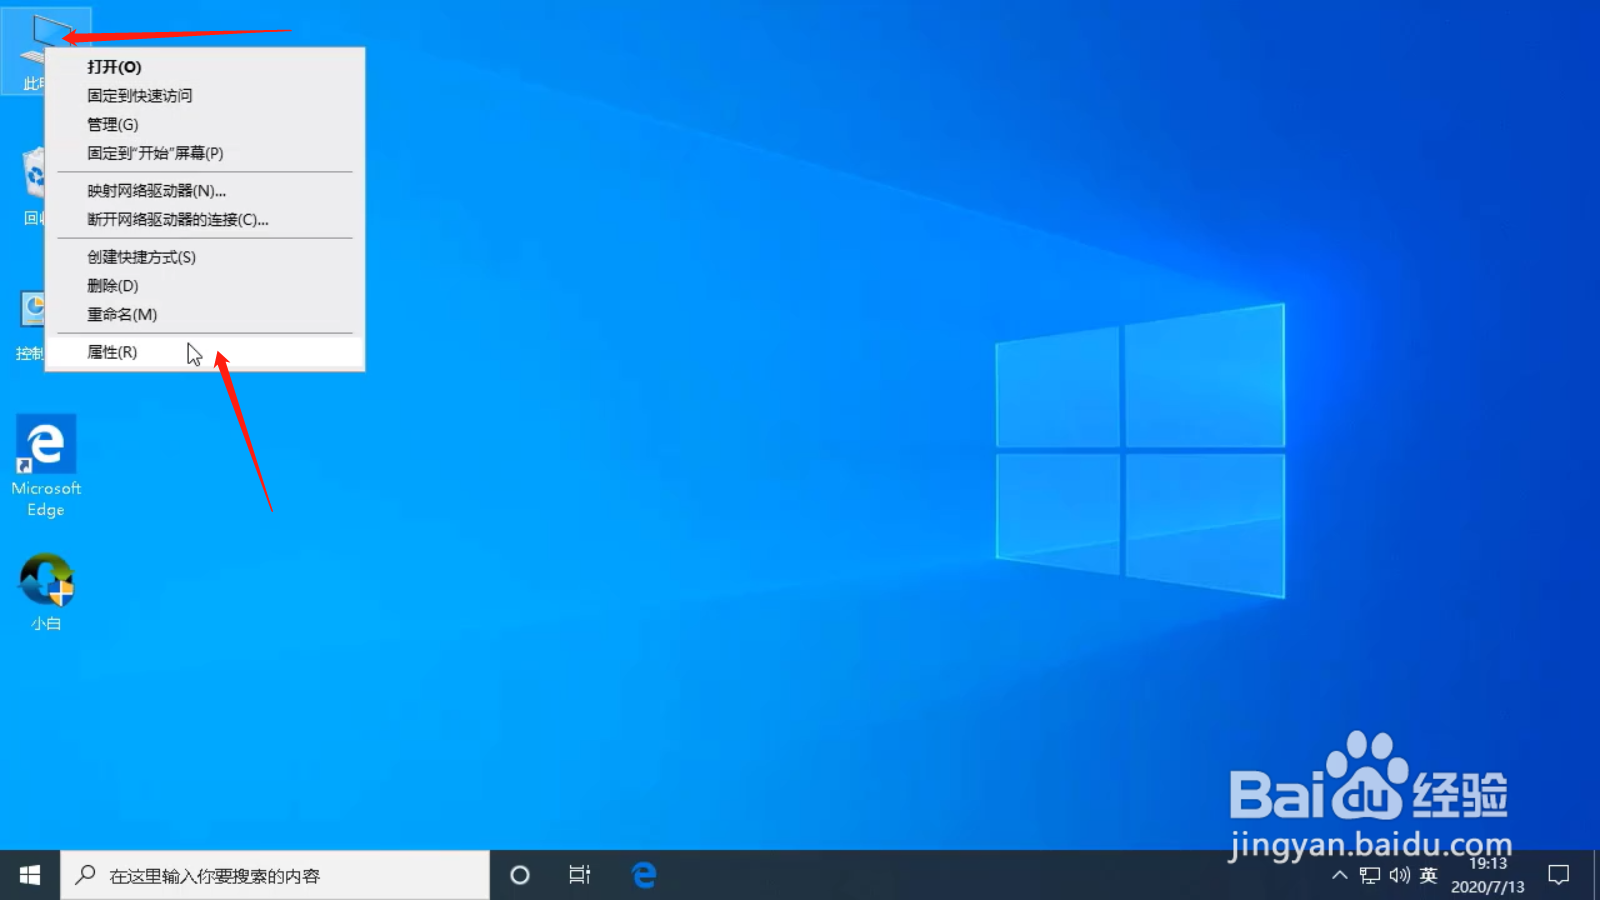Select the Control Panel desktop icon
Viewport: 1600px width, 900px height.
28,326
